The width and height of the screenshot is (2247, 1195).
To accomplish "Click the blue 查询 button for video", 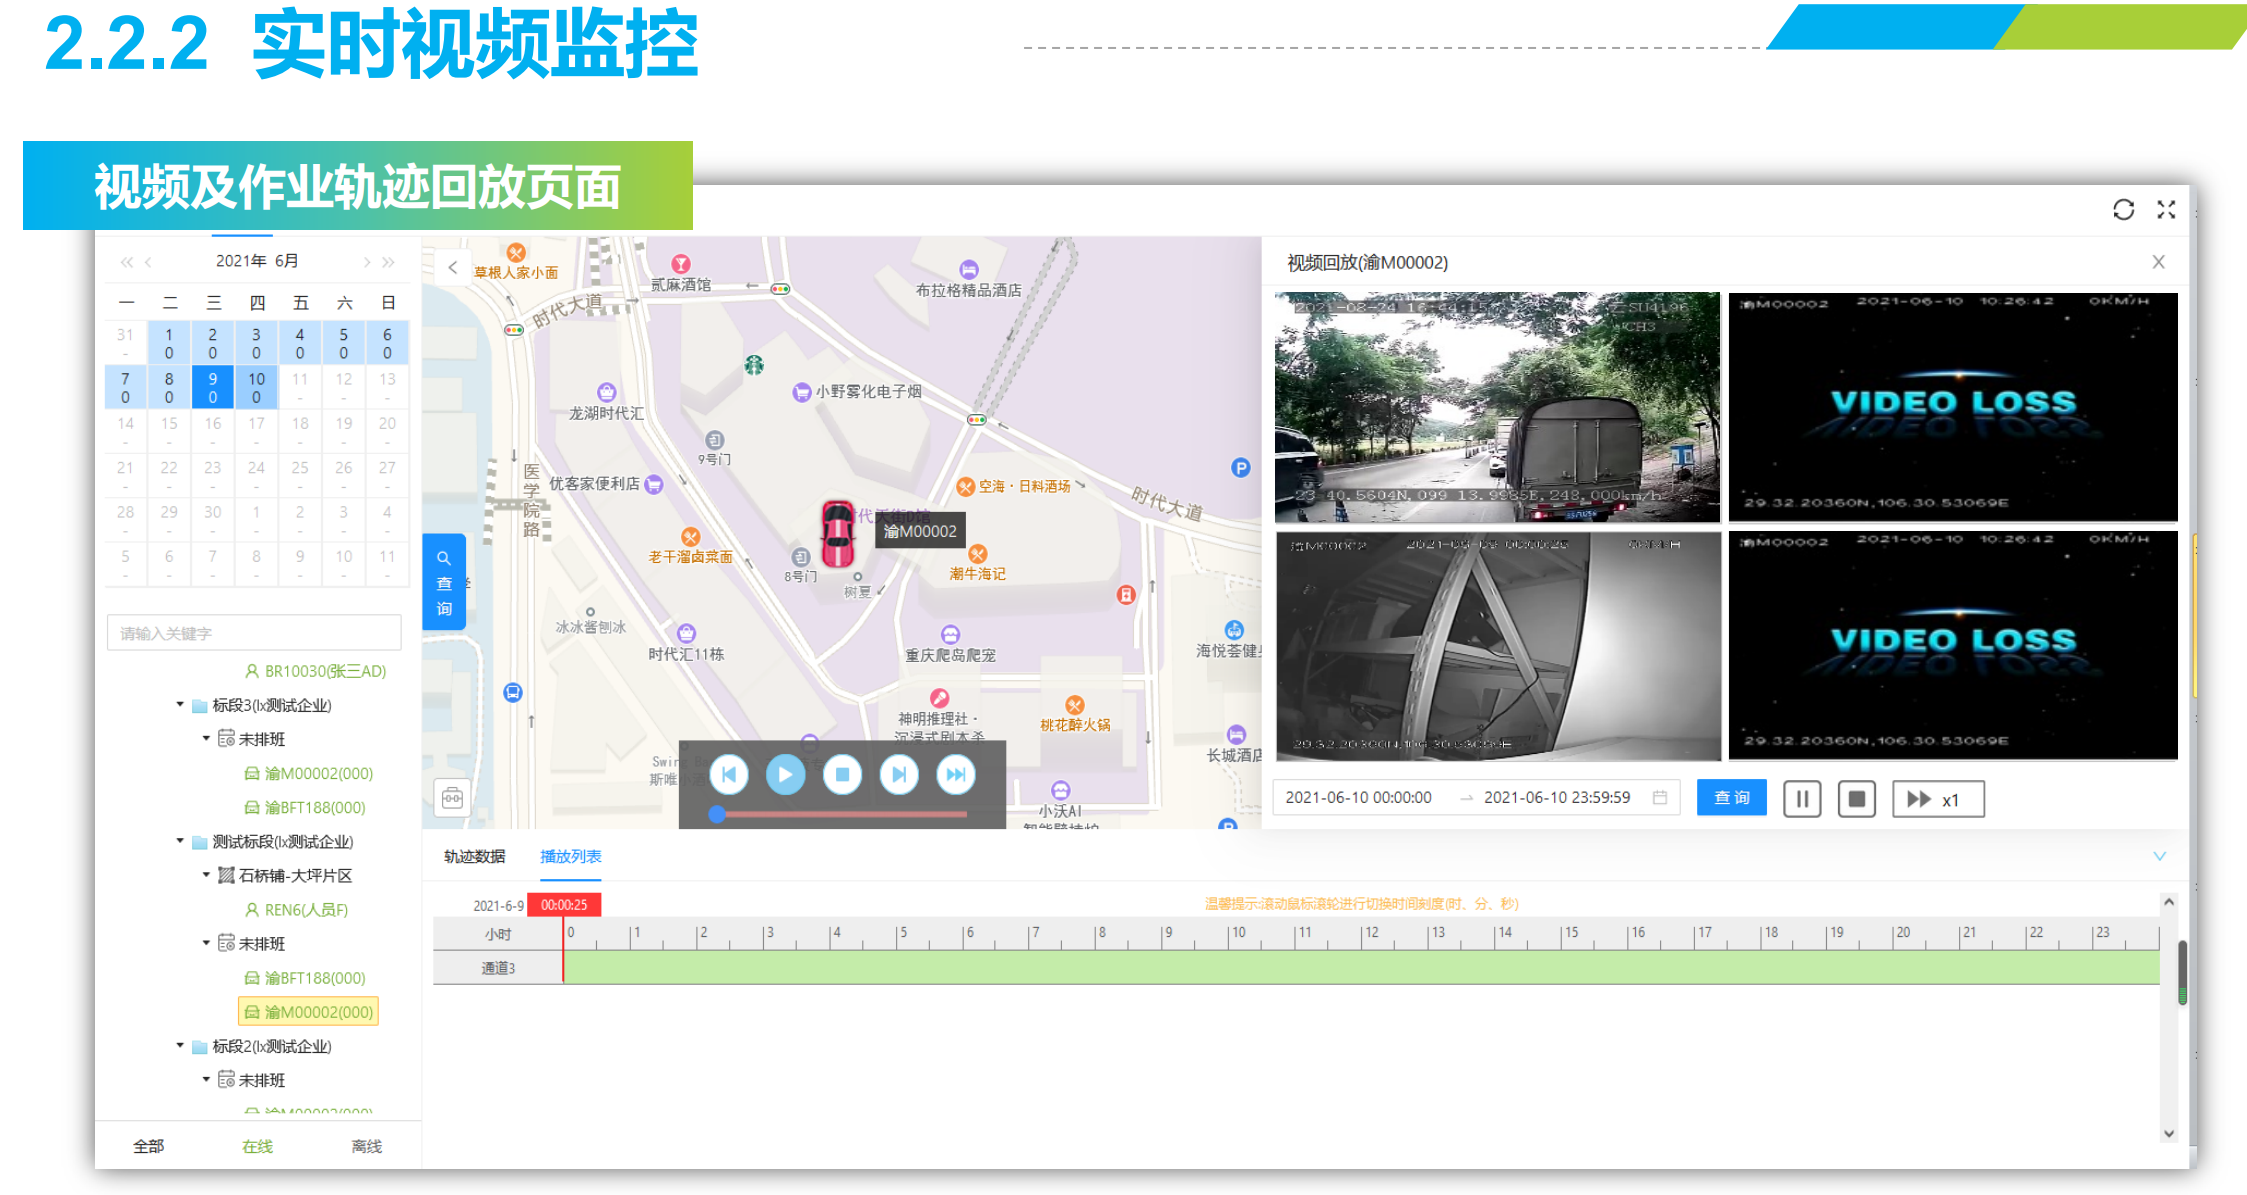I will click(x=1731, y=797).
